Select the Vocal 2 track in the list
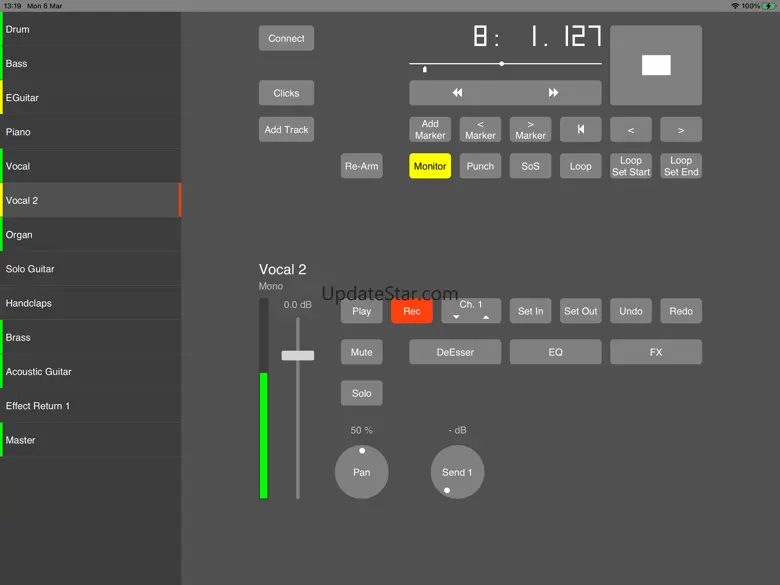Screen dimensions: 780x585 click(x=91, y=200)
